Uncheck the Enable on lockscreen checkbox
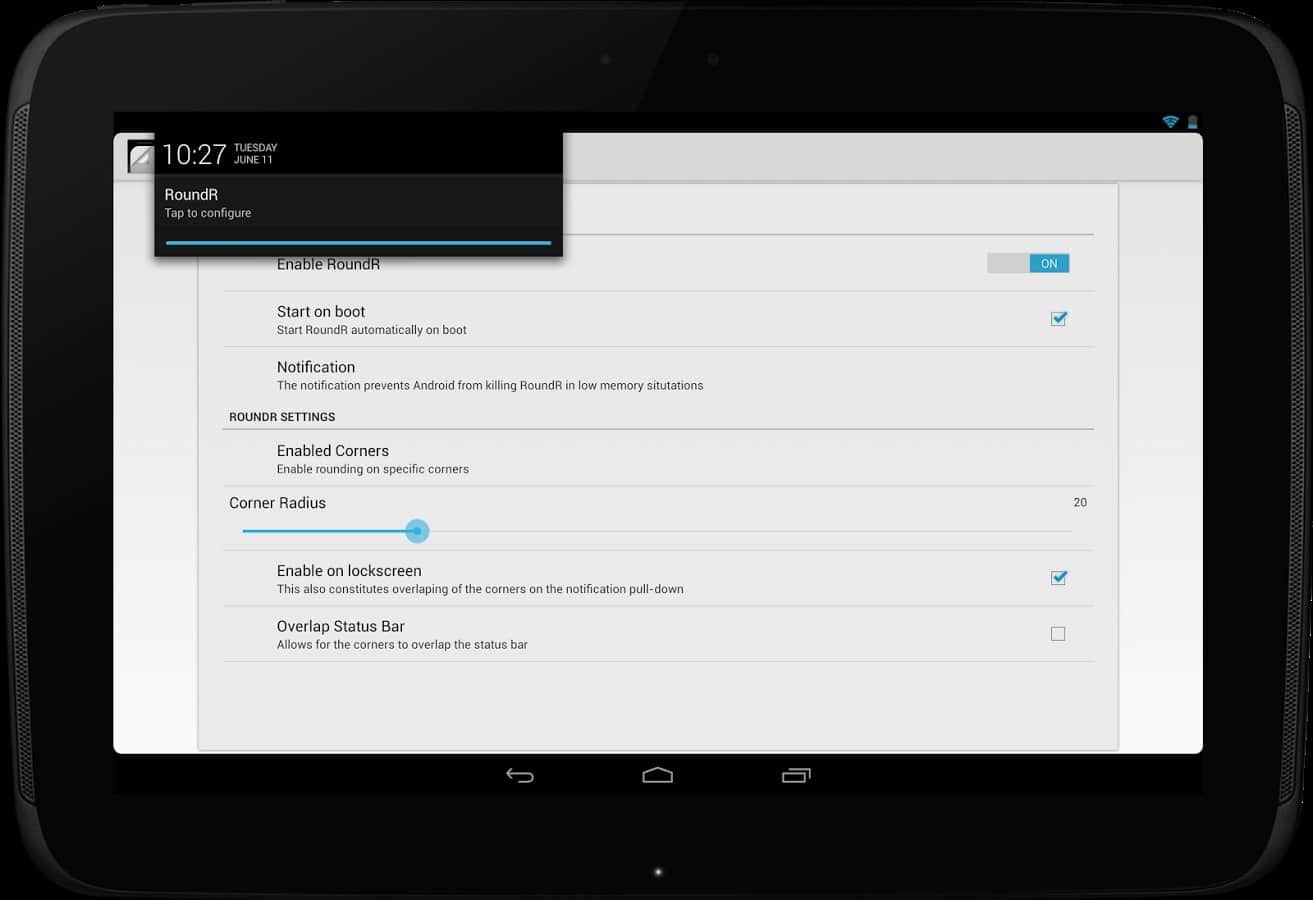The height and width of the screenshot is (900, 1313). pyautogui.click(x=1058, y=578)
